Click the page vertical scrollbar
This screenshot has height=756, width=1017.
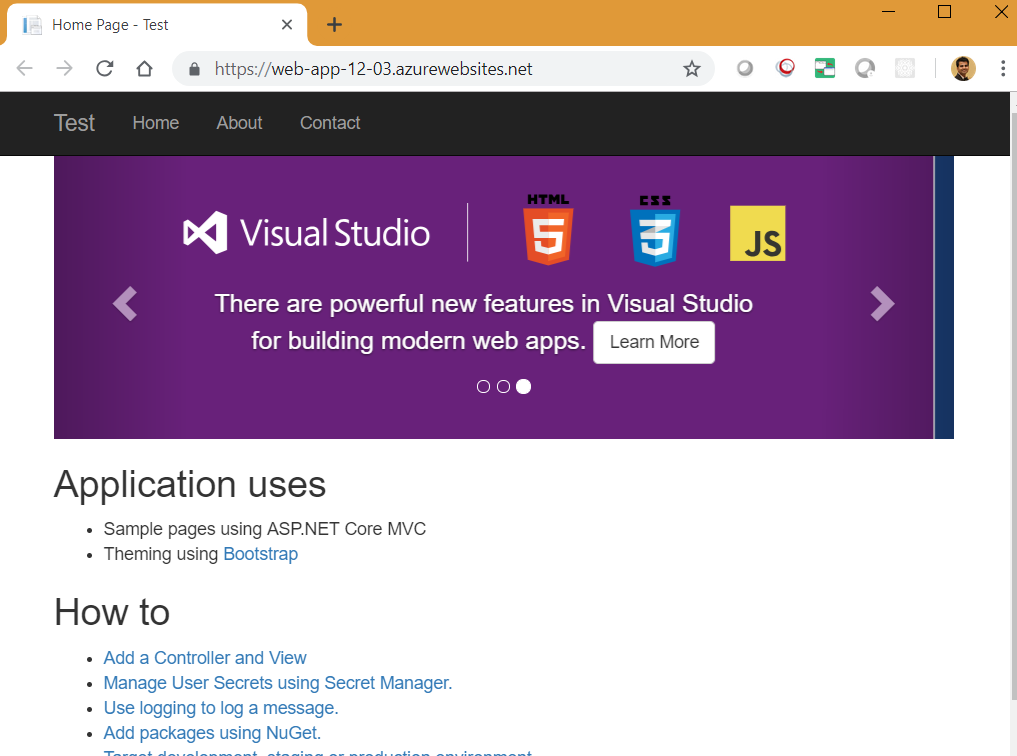pyautogui.click(x=1012, y=400)
